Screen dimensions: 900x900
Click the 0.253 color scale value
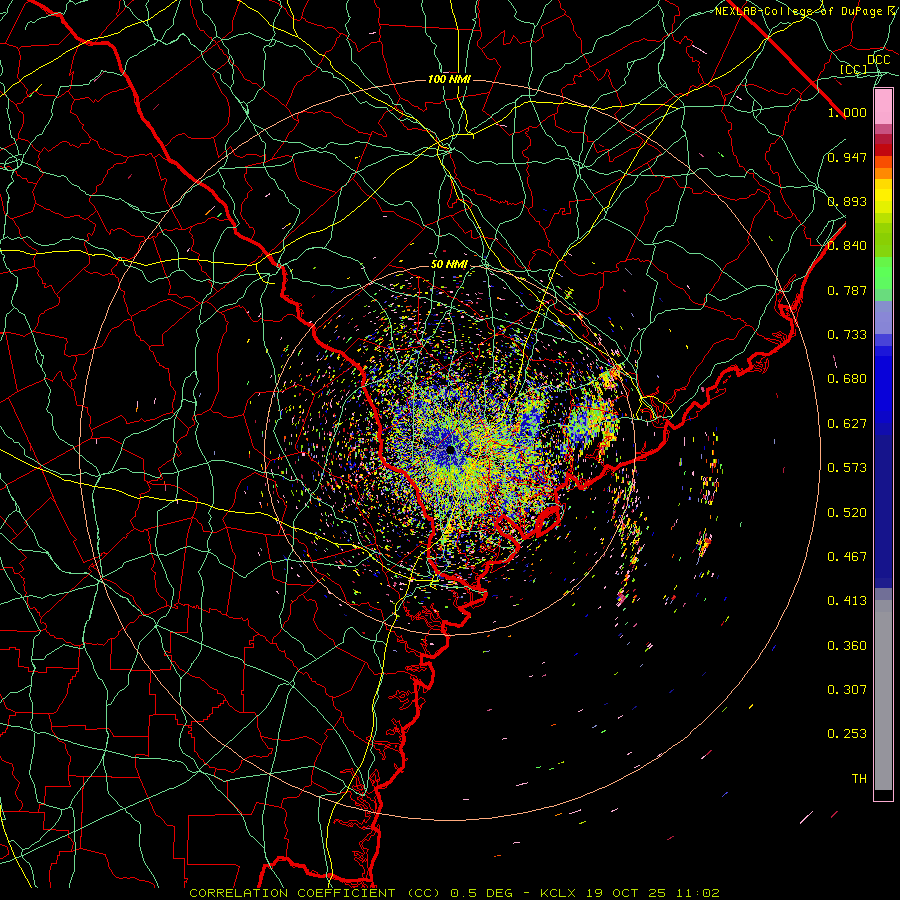(847, 734)
